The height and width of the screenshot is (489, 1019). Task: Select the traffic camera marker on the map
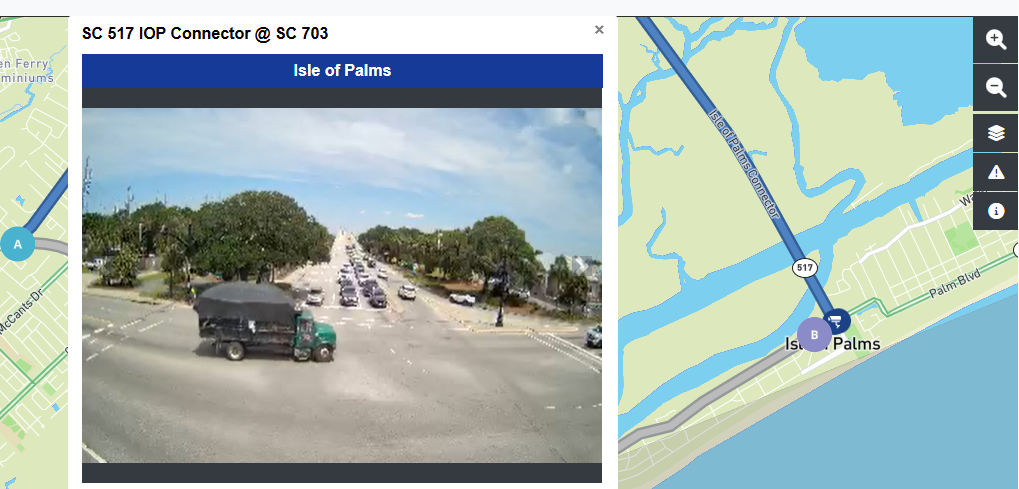point(837,321)
